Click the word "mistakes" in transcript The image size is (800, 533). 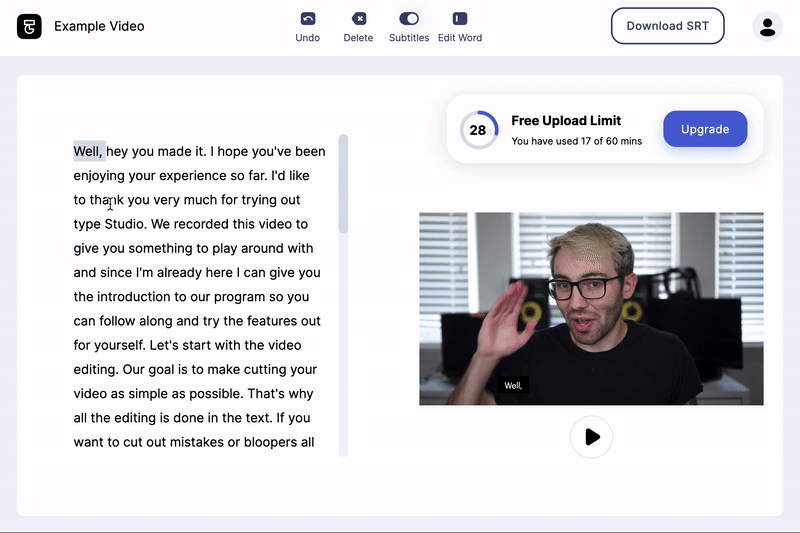(x=197, y=442)
